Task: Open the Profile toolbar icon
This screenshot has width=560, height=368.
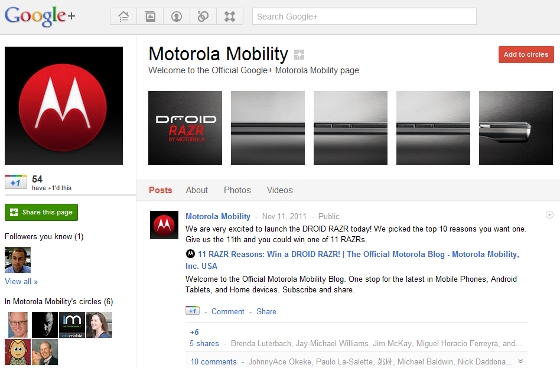Action: tap(176, 16)
